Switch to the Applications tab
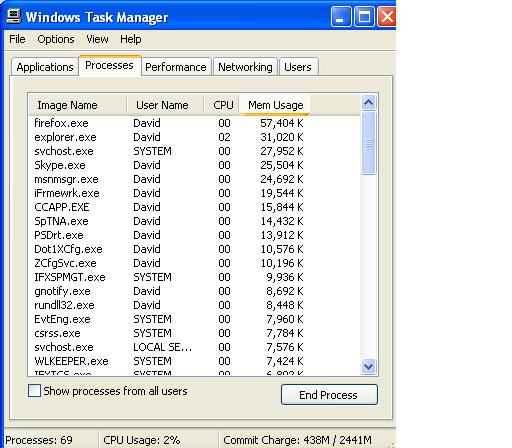 [x=45, y=67]
